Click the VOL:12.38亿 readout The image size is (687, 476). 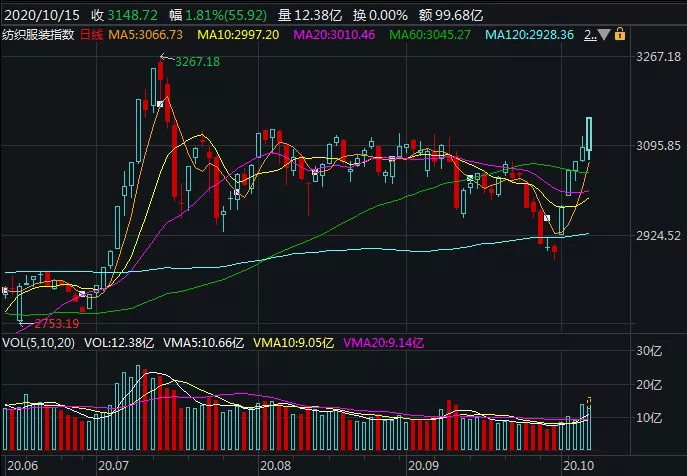click(x=119, y=343)
